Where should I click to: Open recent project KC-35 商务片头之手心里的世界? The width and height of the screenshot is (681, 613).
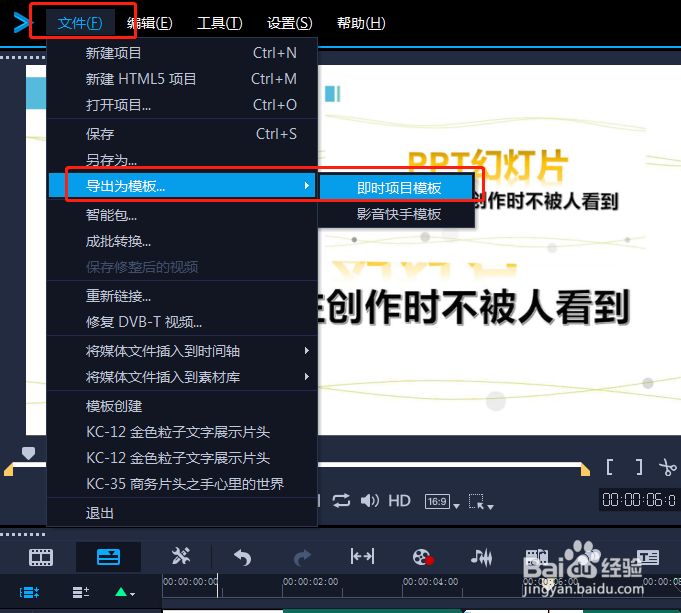182,484
